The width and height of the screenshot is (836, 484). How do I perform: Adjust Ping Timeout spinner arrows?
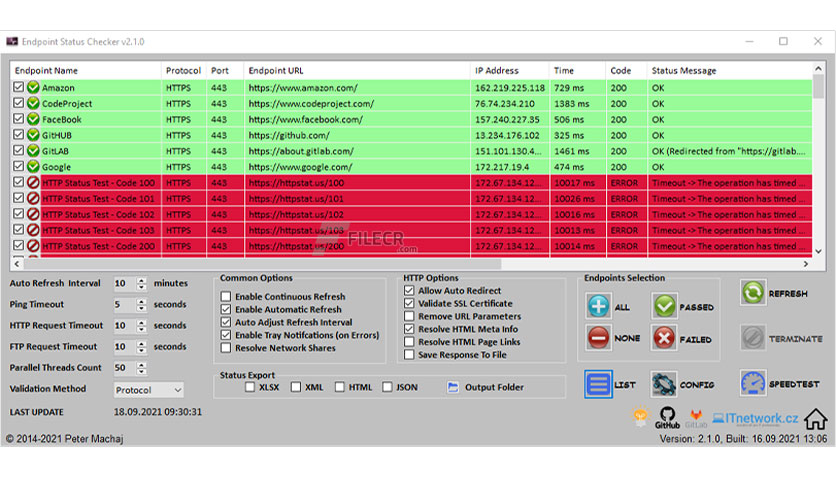[x=141, y=304]
